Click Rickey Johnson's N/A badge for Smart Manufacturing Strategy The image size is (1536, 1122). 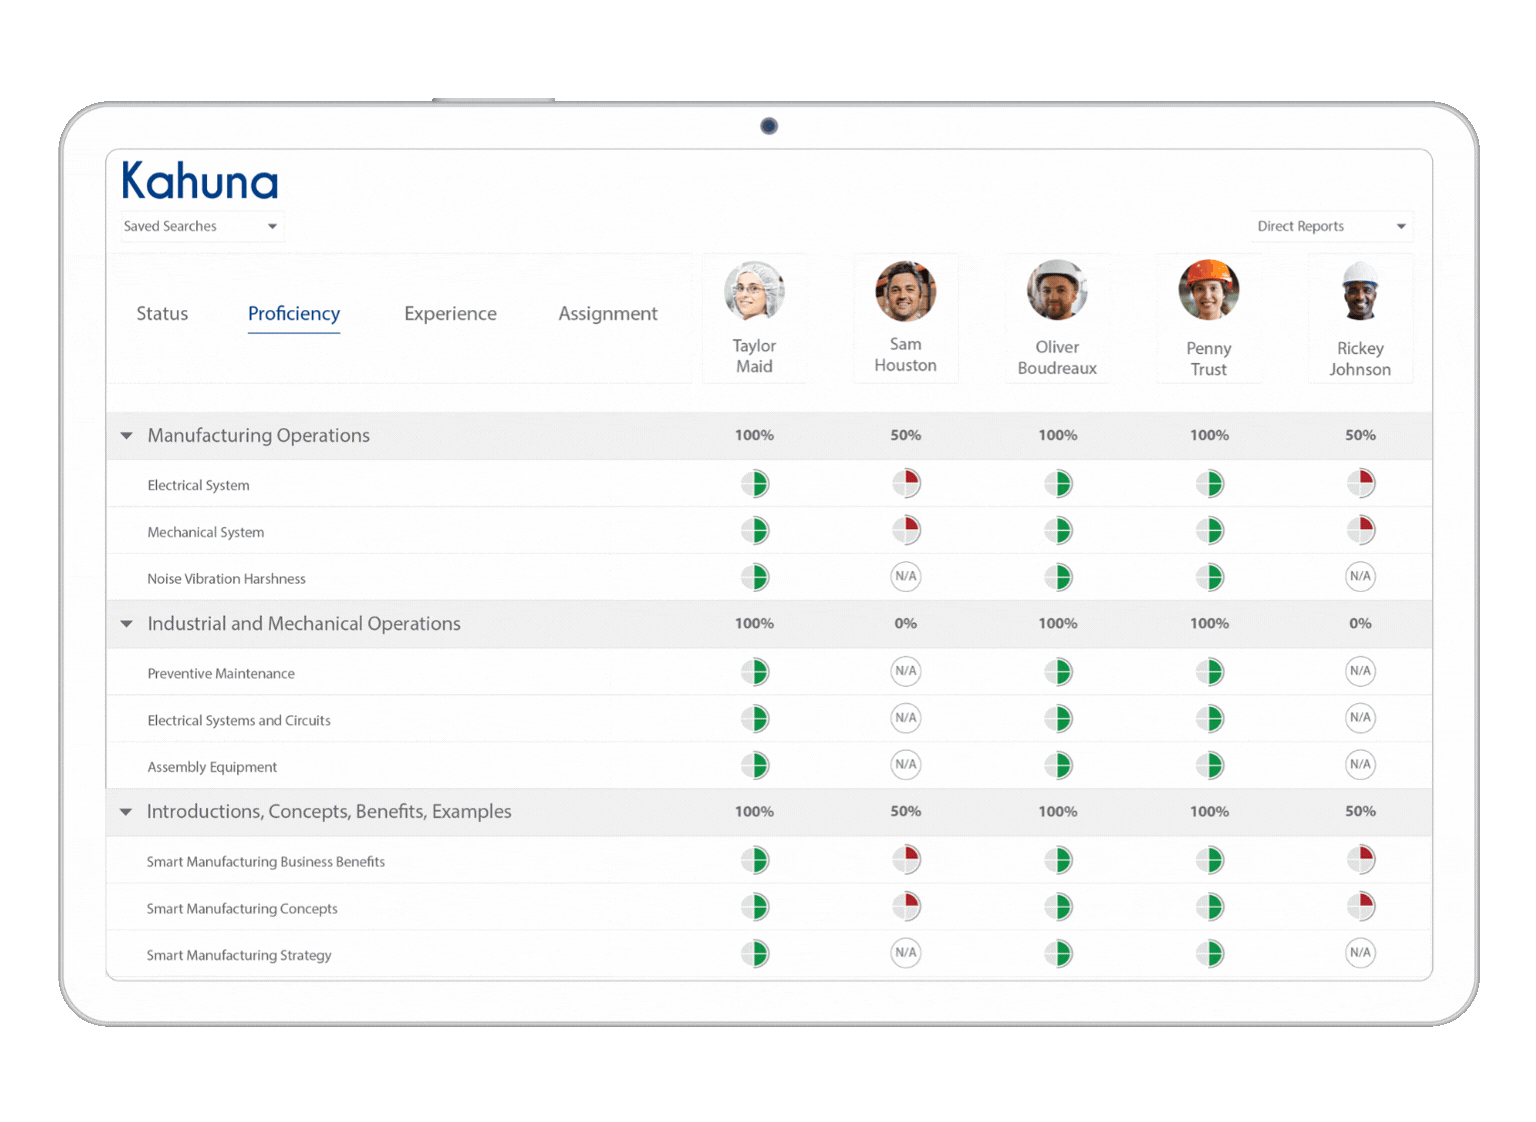pos(1360,953)
